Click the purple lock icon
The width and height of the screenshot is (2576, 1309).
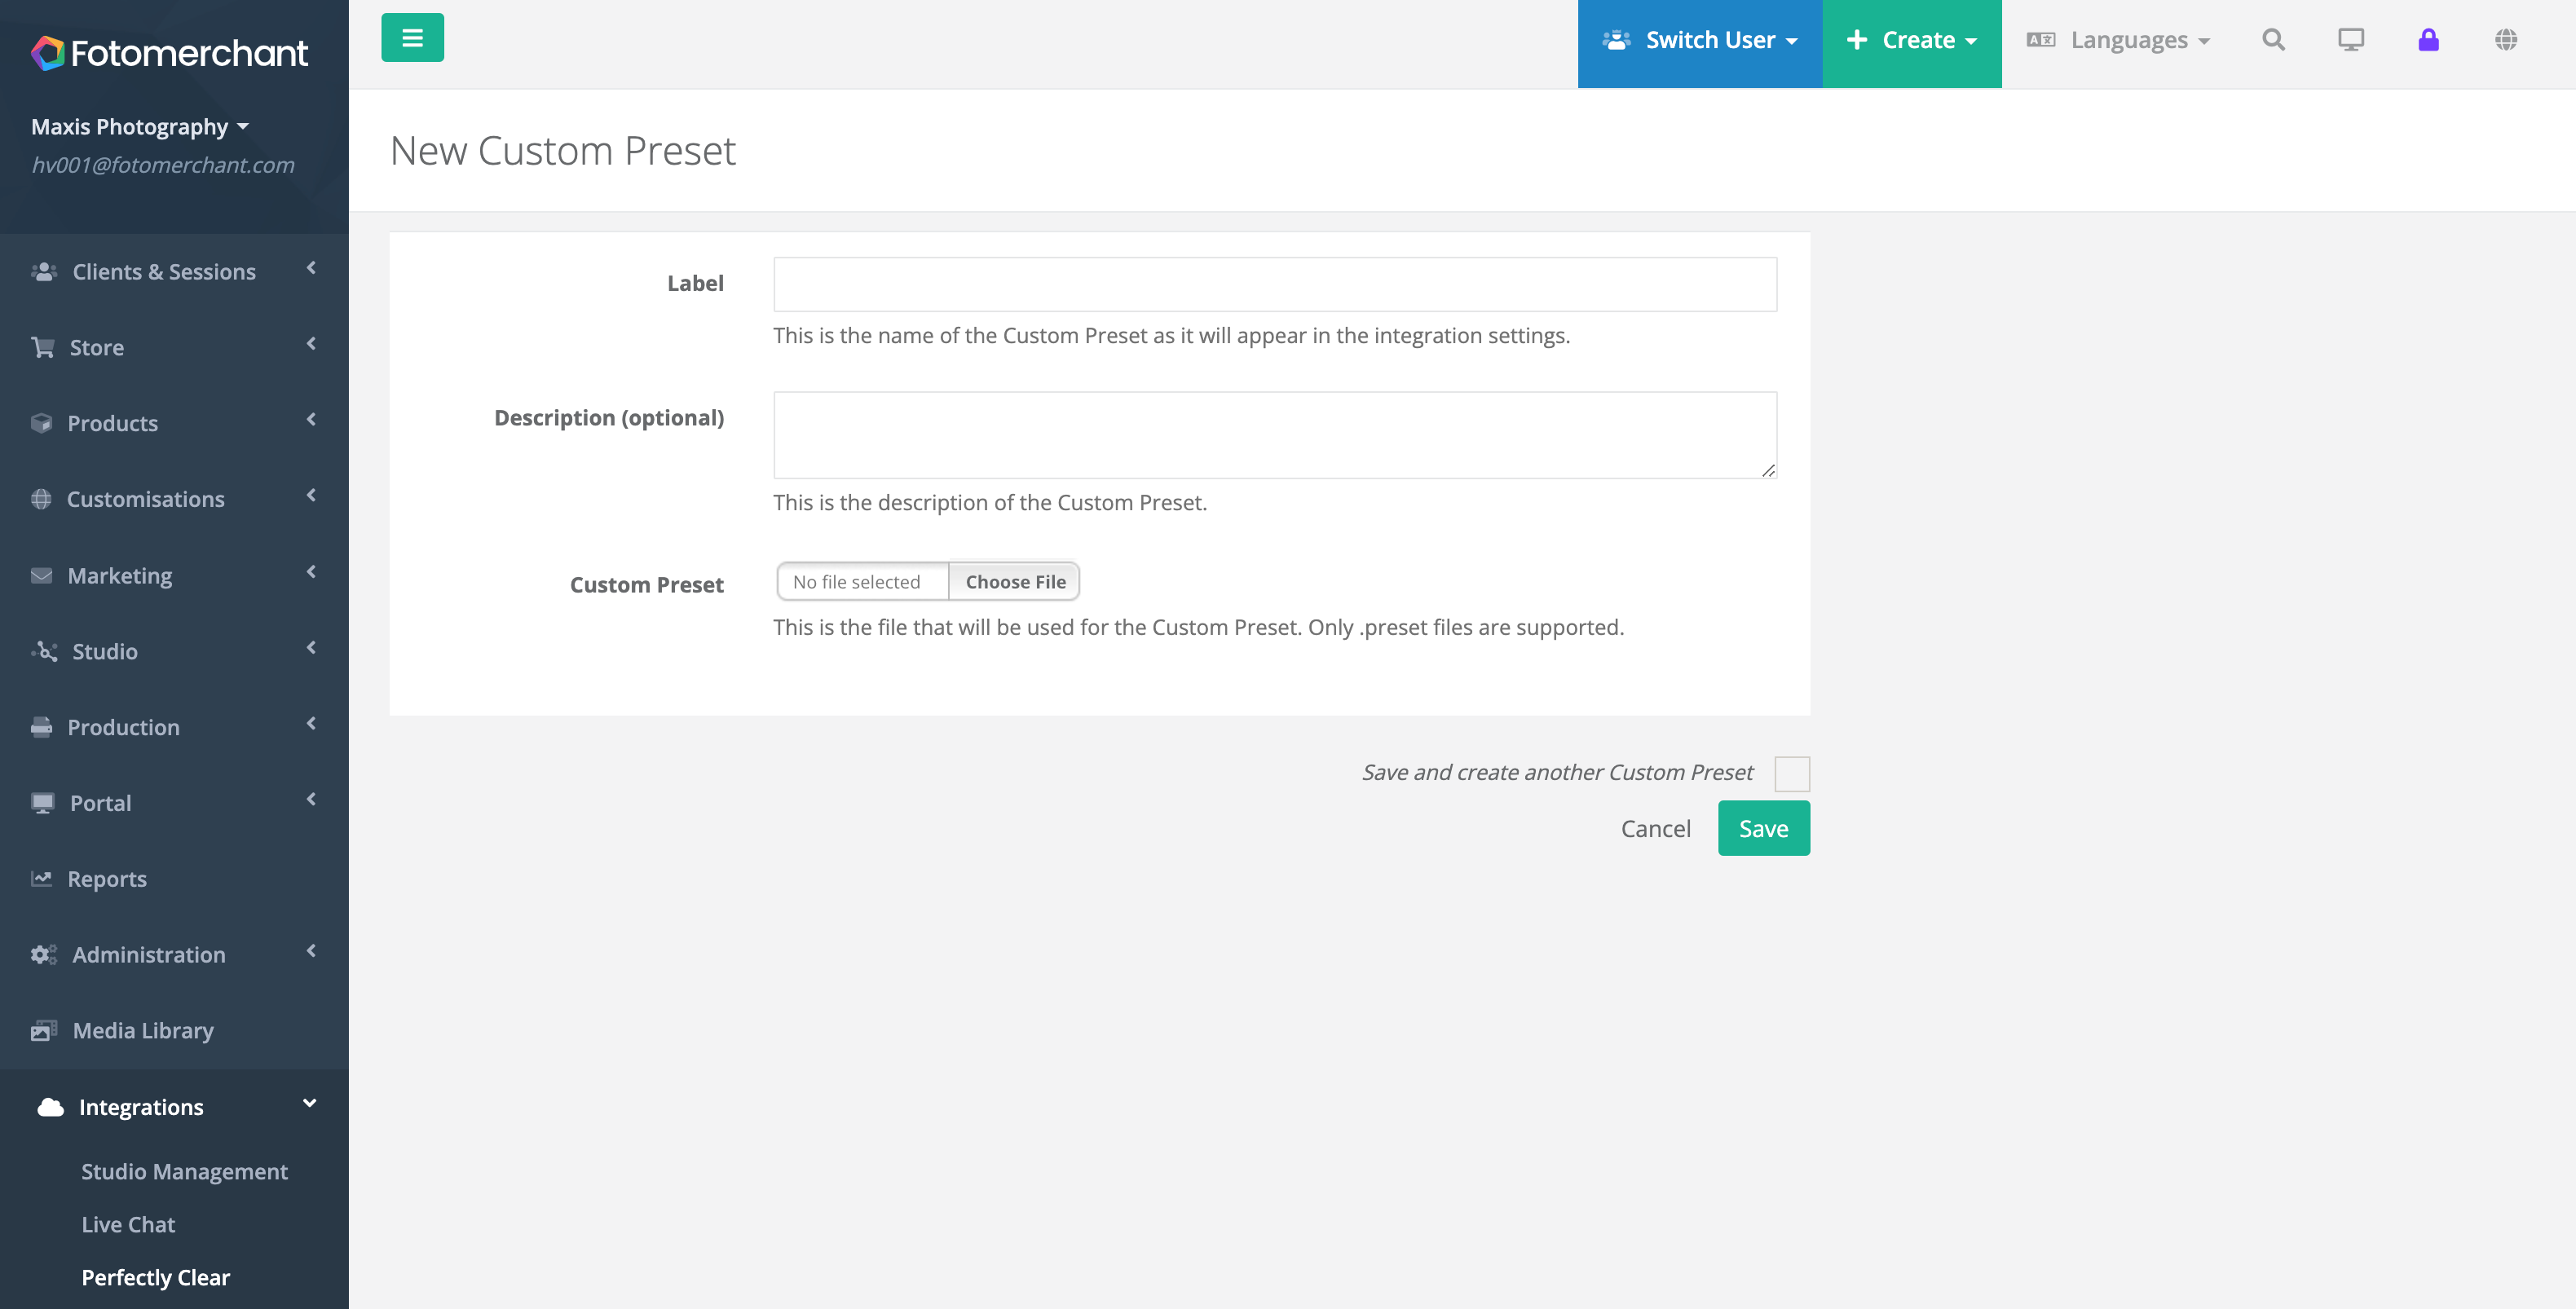(x=2428, y=40)
